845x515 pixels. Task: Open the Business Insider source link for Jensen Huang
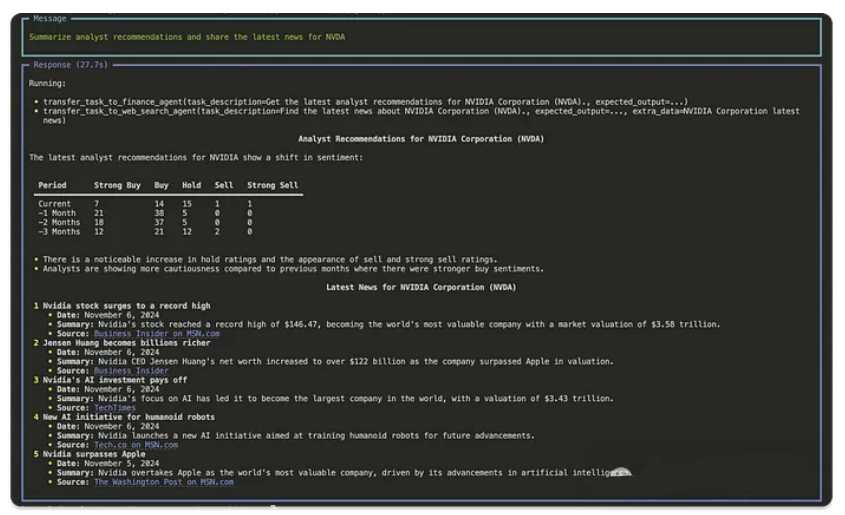(x=131, y=371)
